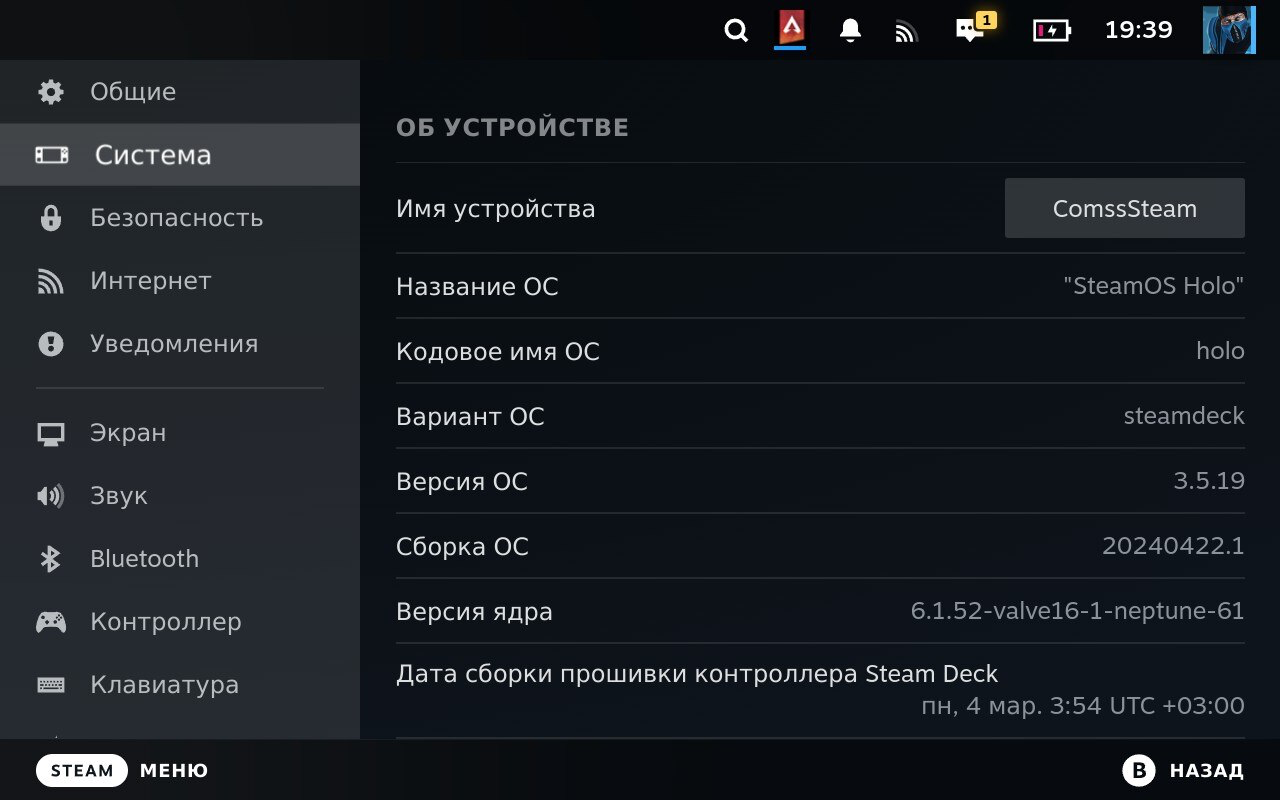This screenshot has width=1280, height=800.
Task: Open the user profile avatar
Action: click(x=1228, y=30)
